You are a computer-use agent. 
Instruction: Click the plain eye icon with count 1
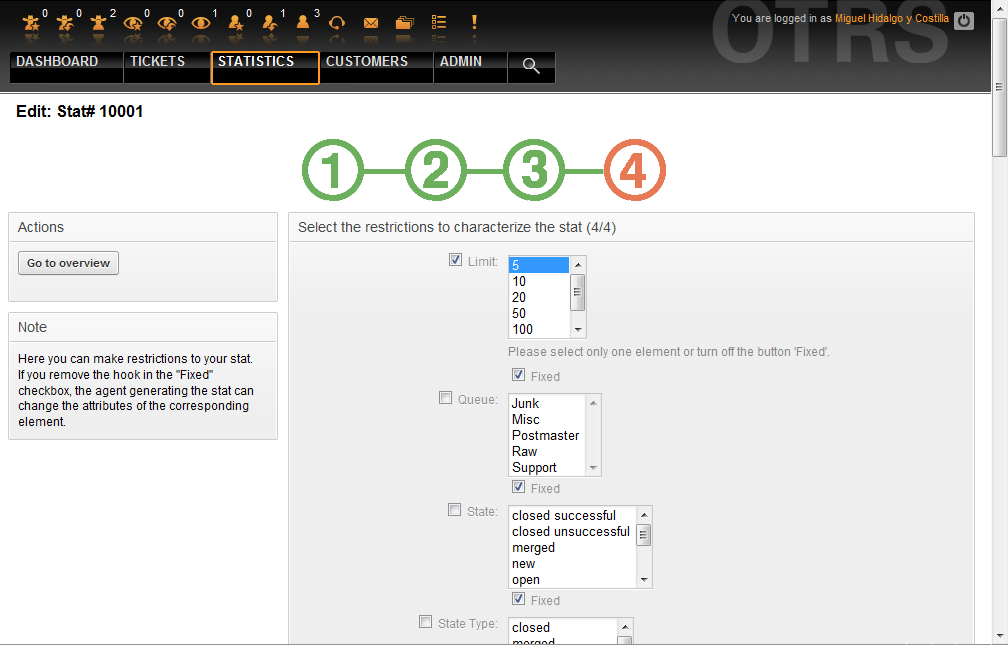[x=201, y=22]
